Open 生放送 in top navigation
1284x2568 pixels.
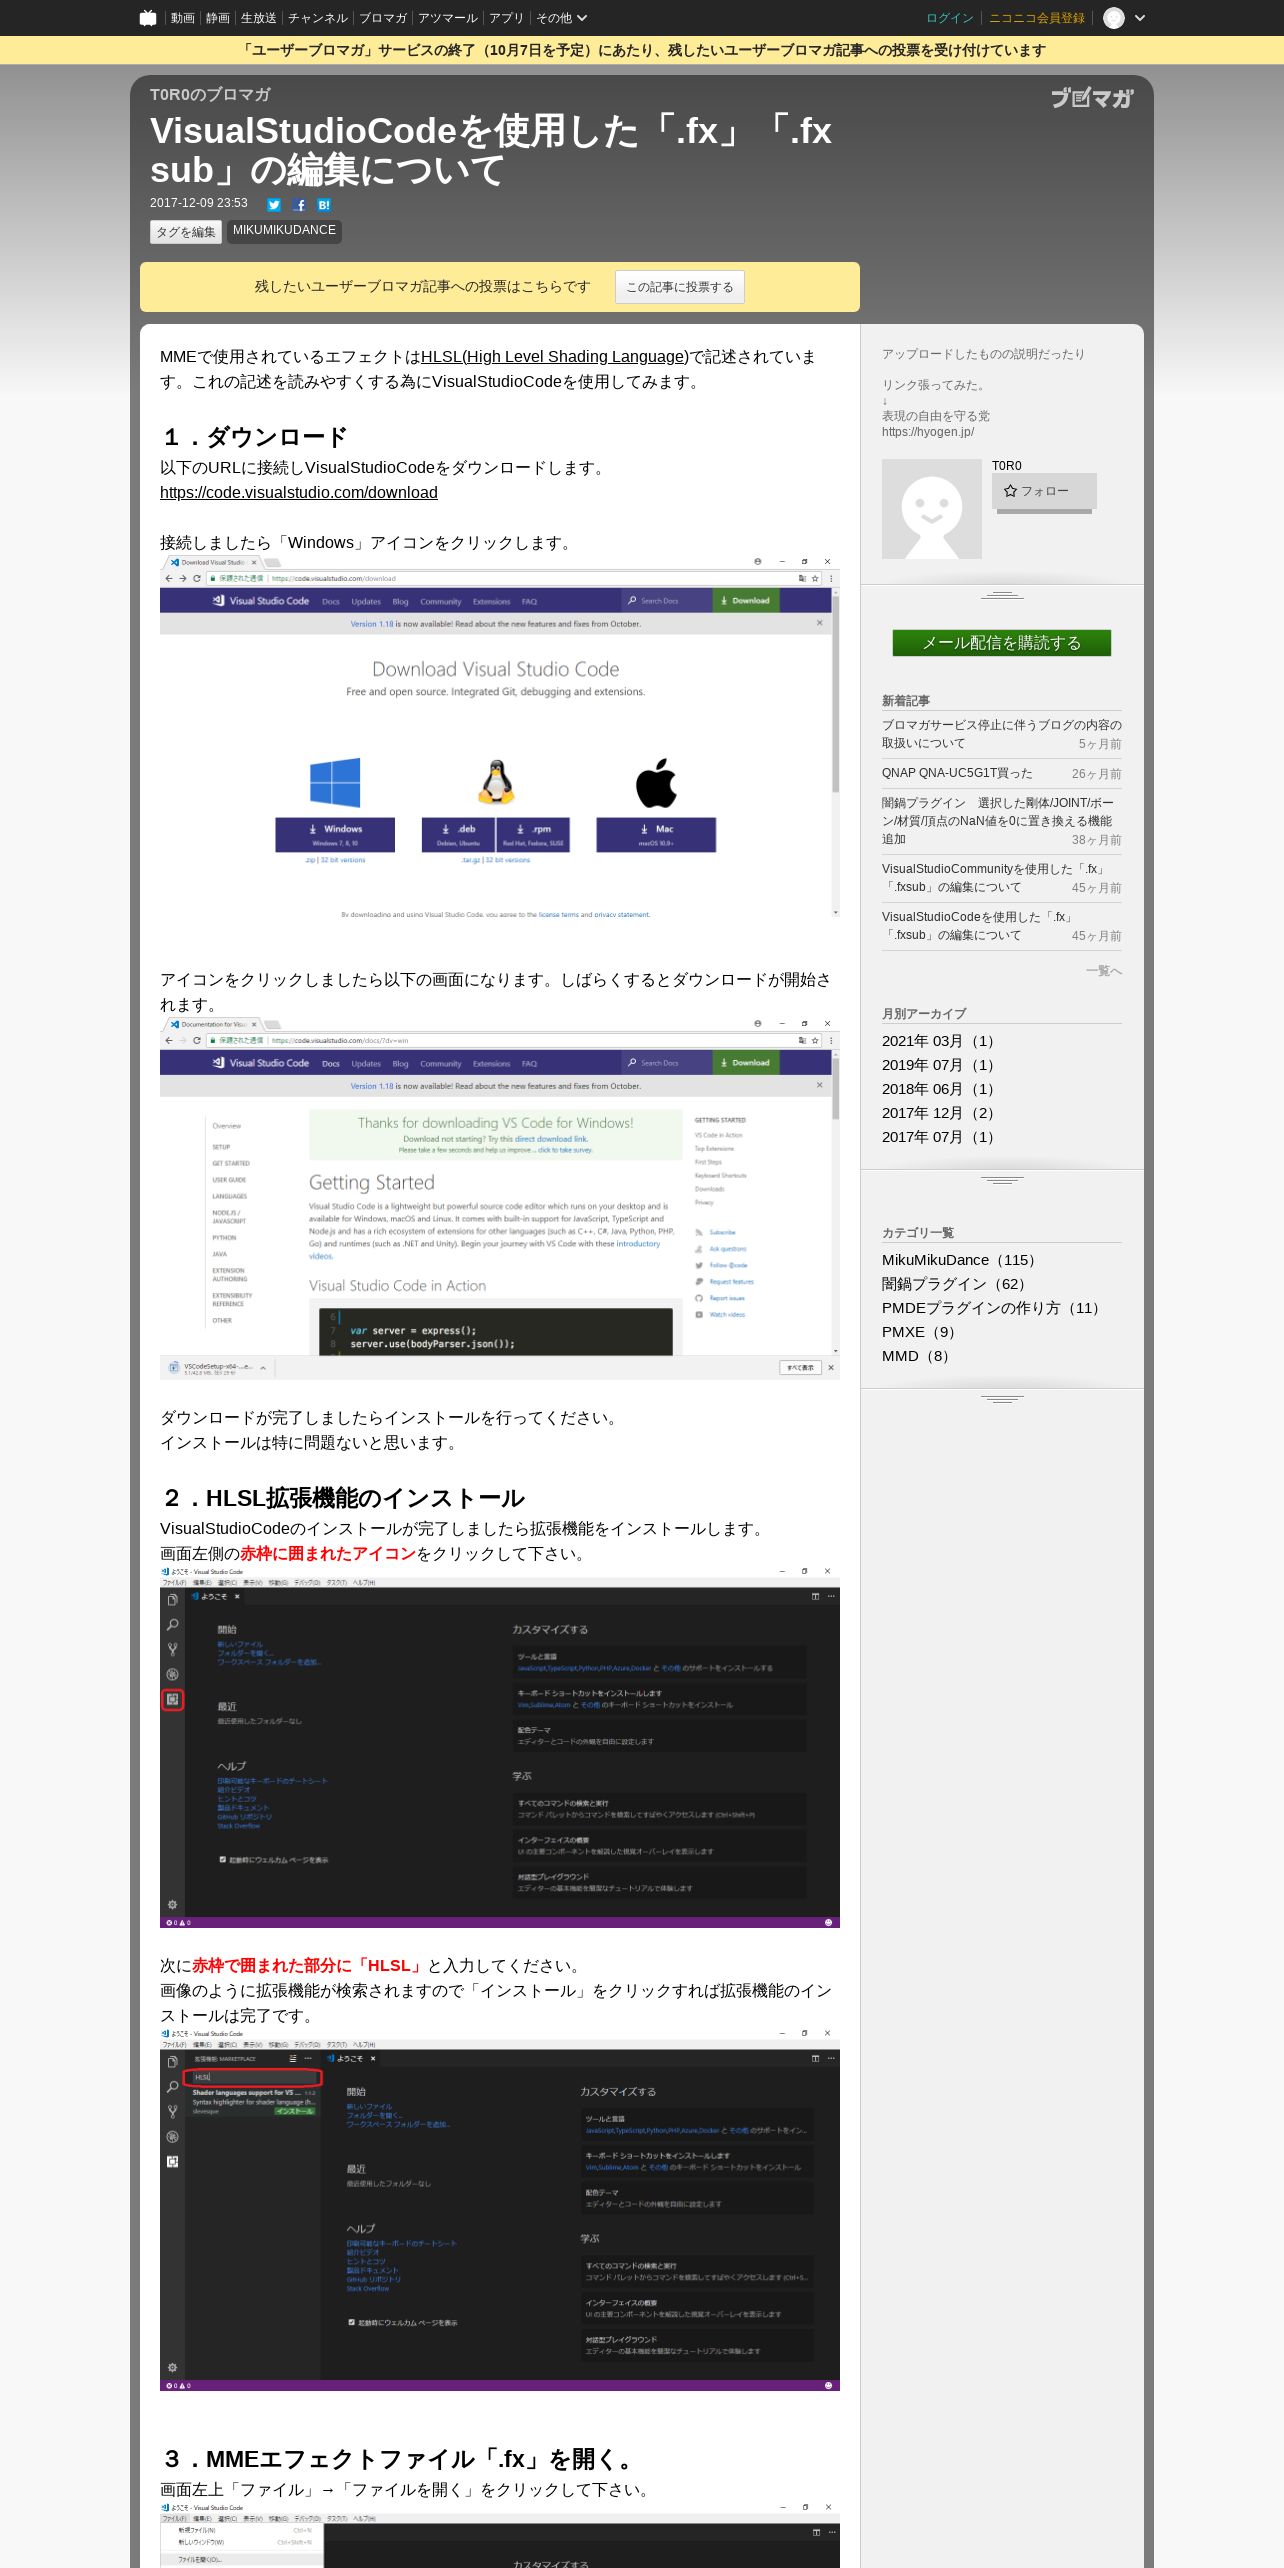tap(258, 18)
